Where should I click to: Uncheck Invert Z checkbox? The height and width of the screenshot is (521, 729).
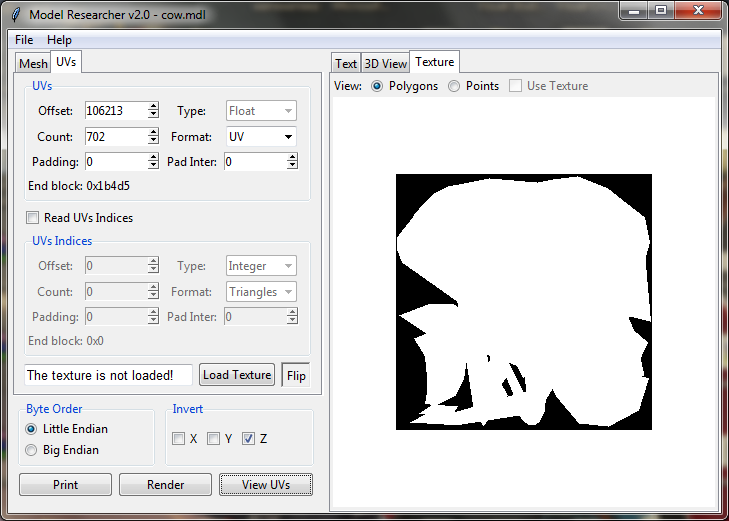[248, 438]
